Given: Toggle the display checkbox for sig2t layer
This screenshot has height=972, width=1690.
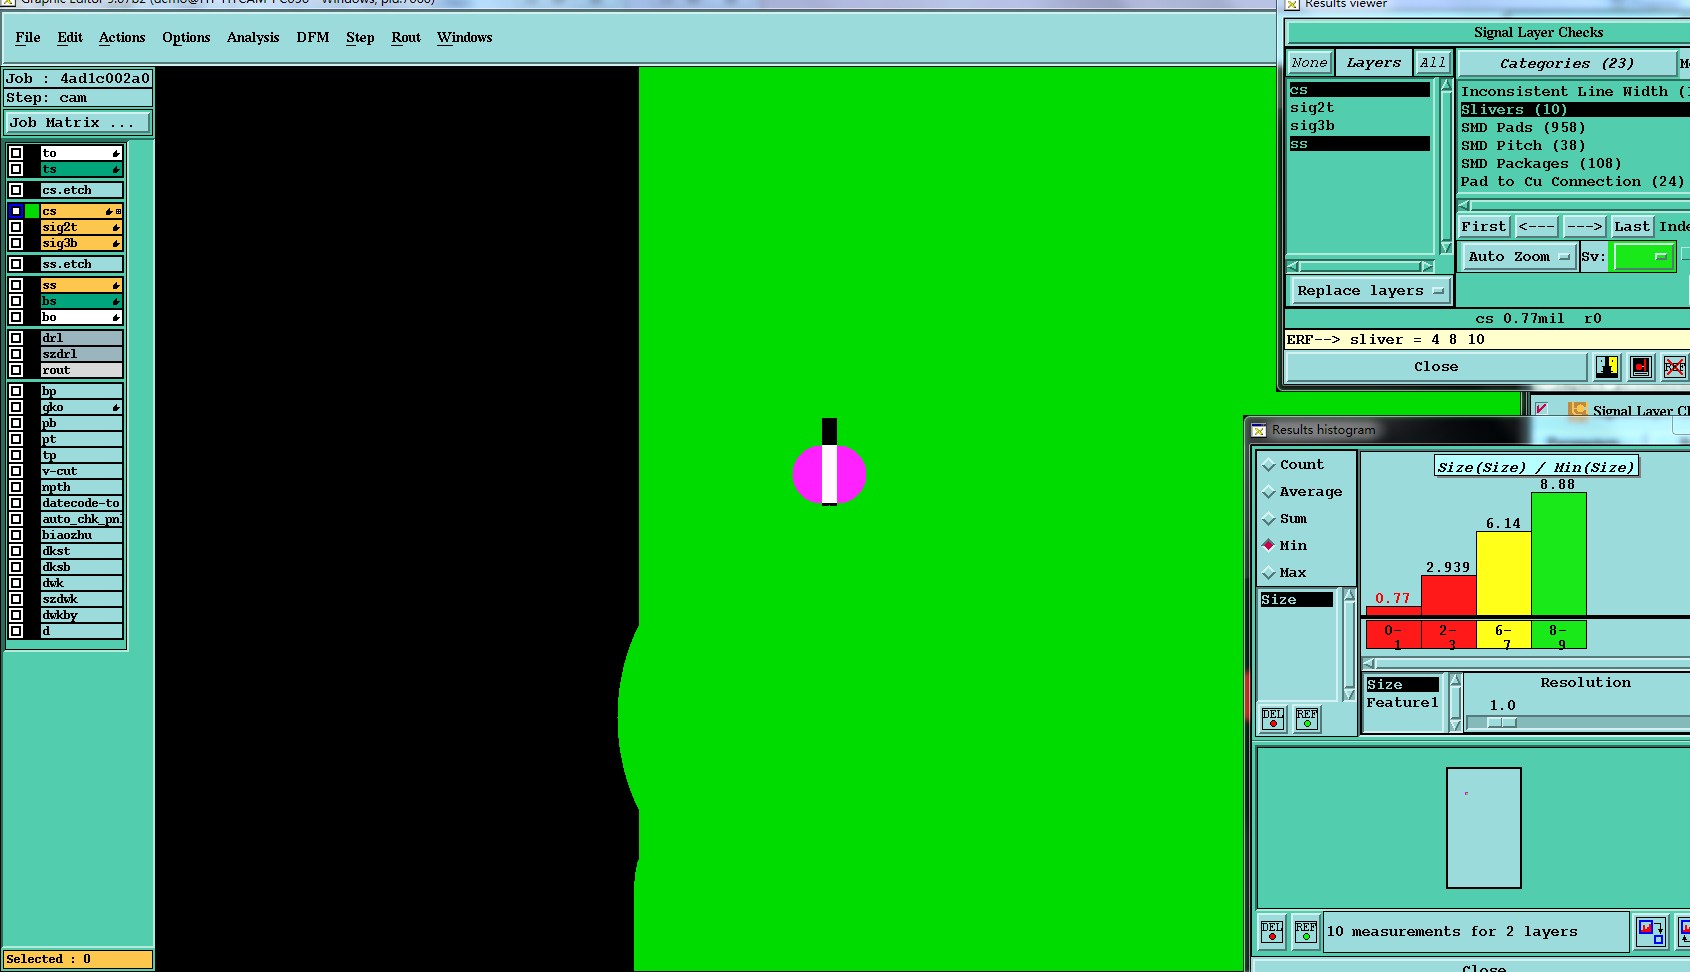Looking at the screenshot, I should pyautogui.click(x=16, y=227).
